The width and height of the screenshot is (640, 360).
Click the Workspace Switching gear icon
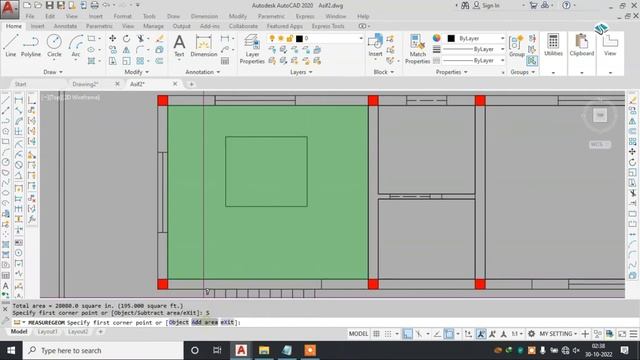click(x=531, y=334)
